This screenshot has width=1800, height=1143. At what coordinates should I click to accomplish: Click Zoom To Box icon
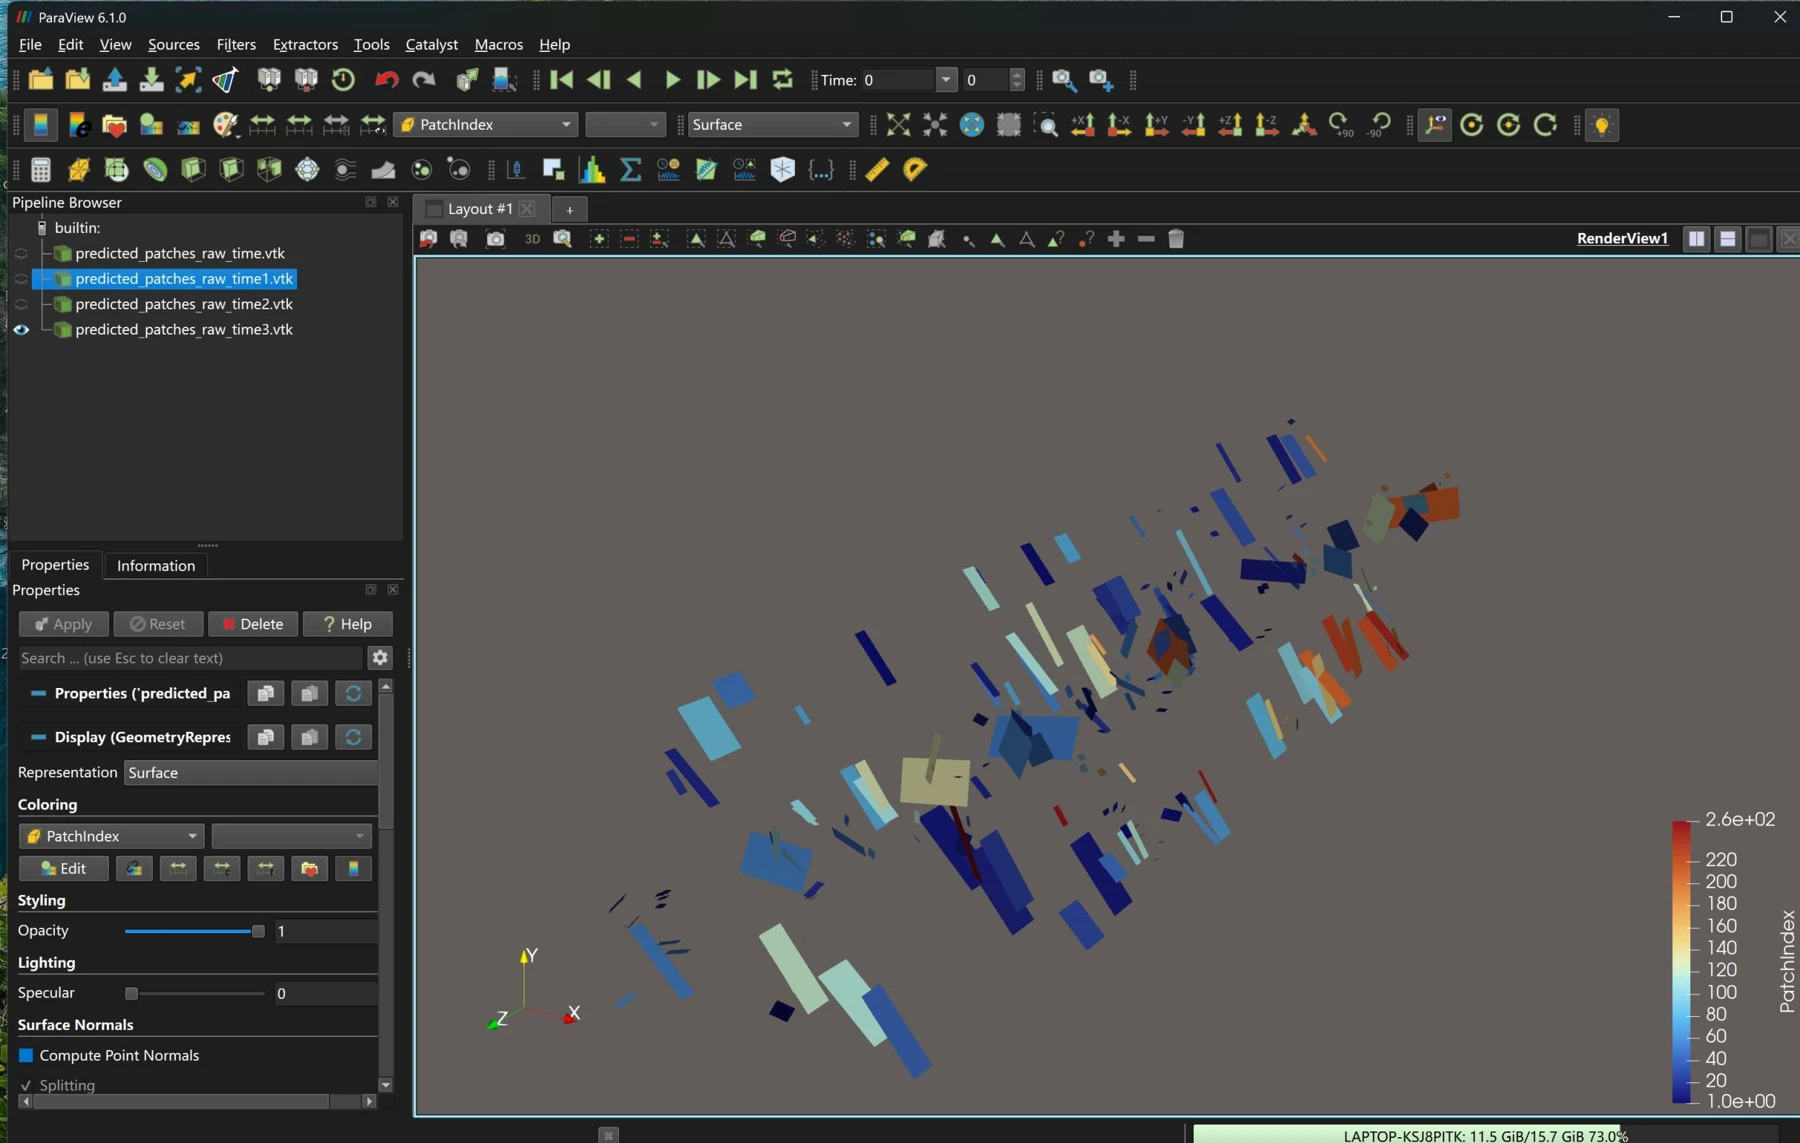coord(1046,125)
